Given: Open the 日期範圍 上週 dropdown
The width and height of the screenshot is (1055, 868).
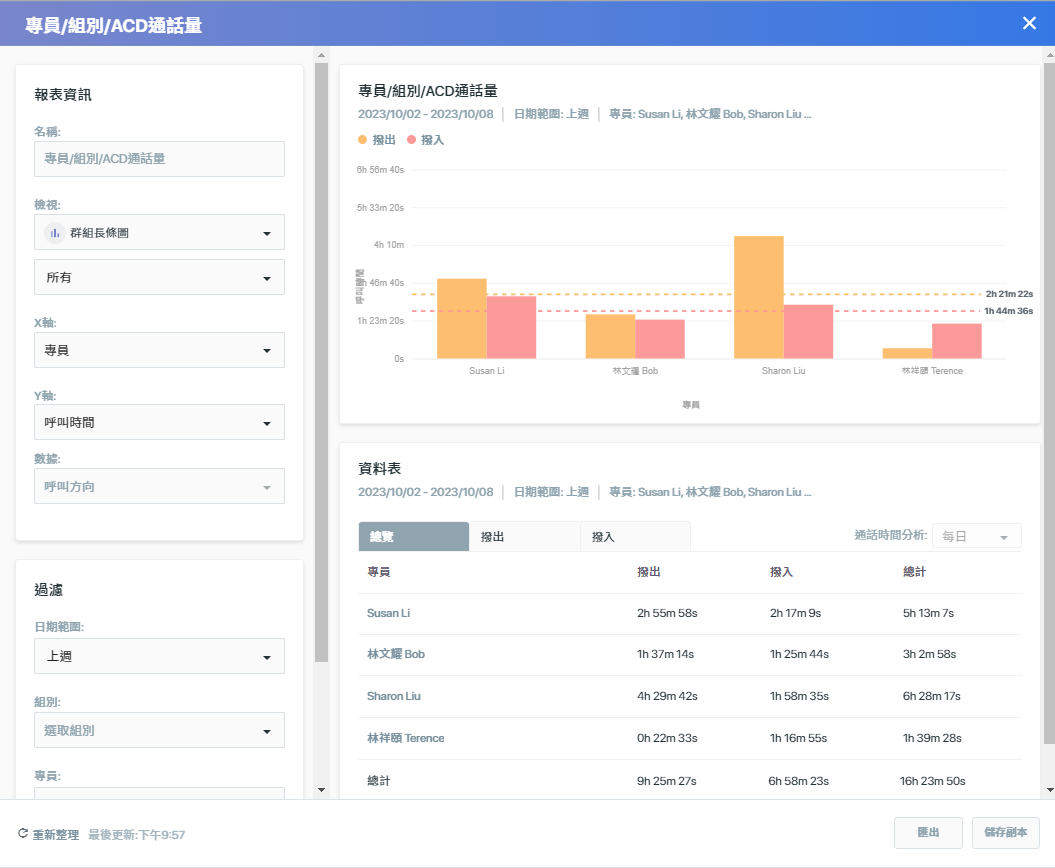Looking at the screenshot, I should click(159, 656).
